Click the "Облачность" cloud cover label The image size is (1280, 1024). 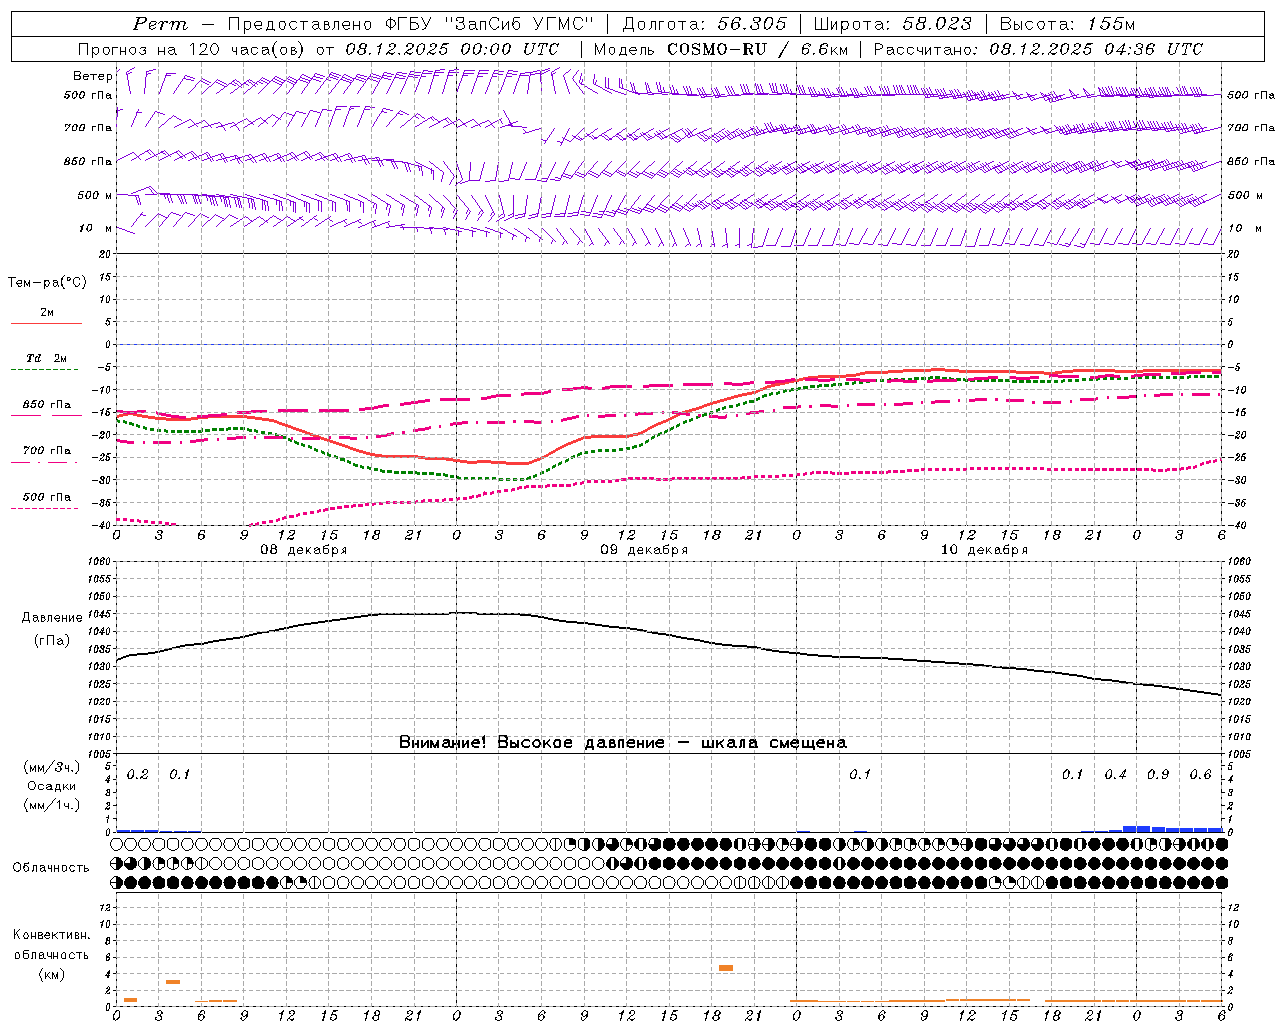point(51,868)
